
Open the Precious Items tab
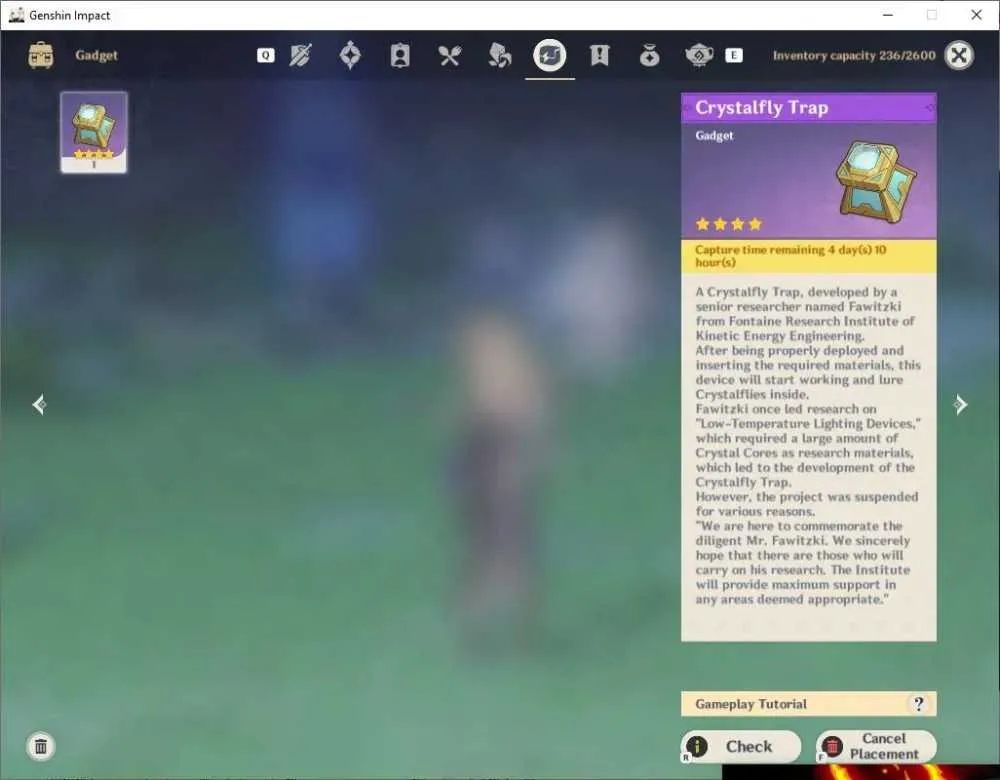tap(649, 55)
